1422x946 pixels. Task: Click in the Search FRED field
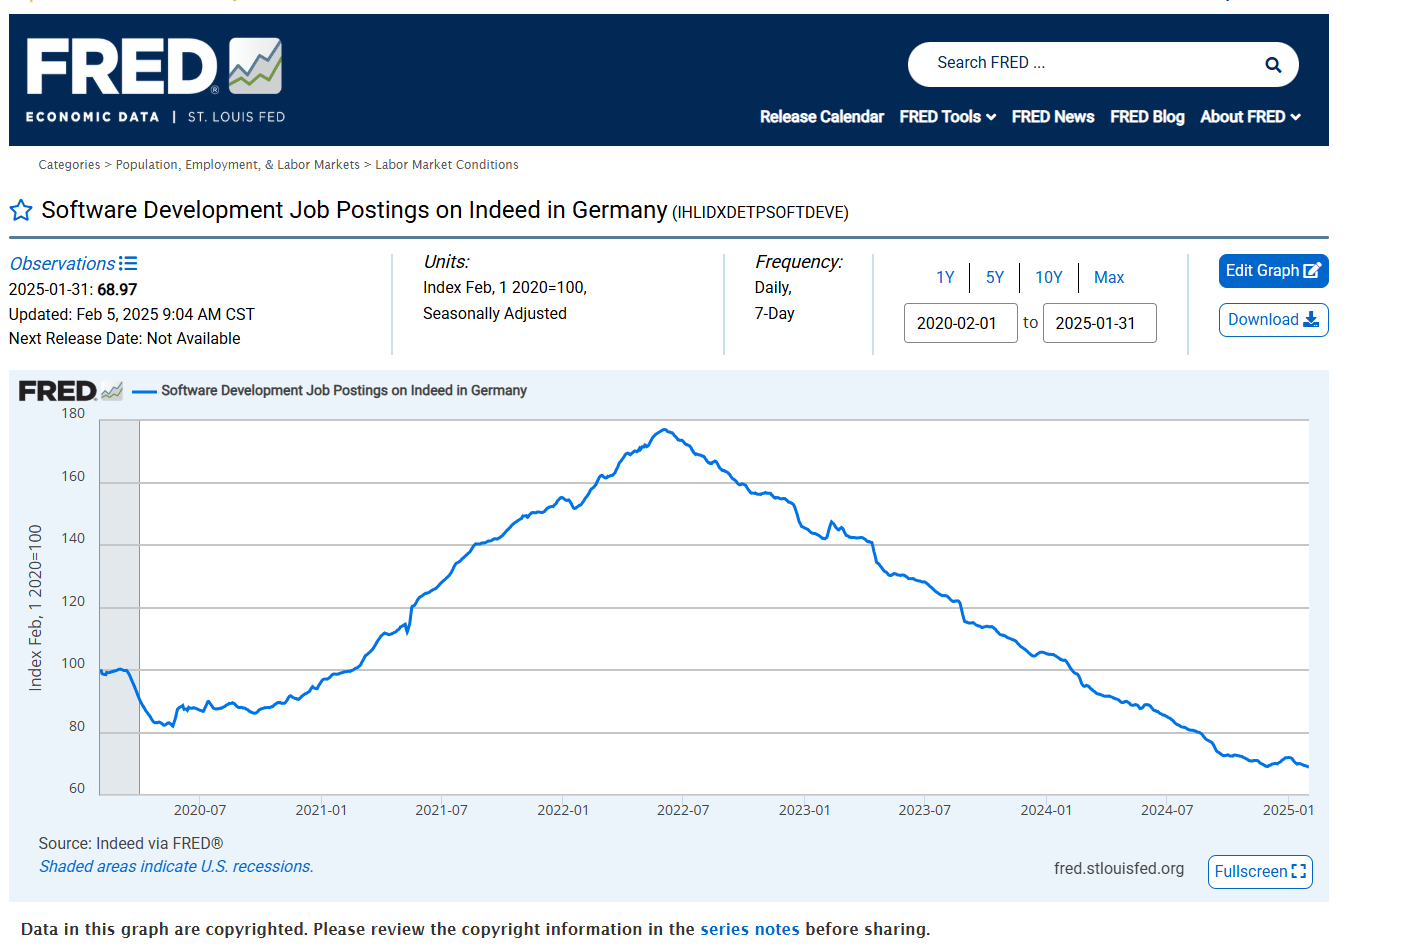click(x=1090, y=63)
